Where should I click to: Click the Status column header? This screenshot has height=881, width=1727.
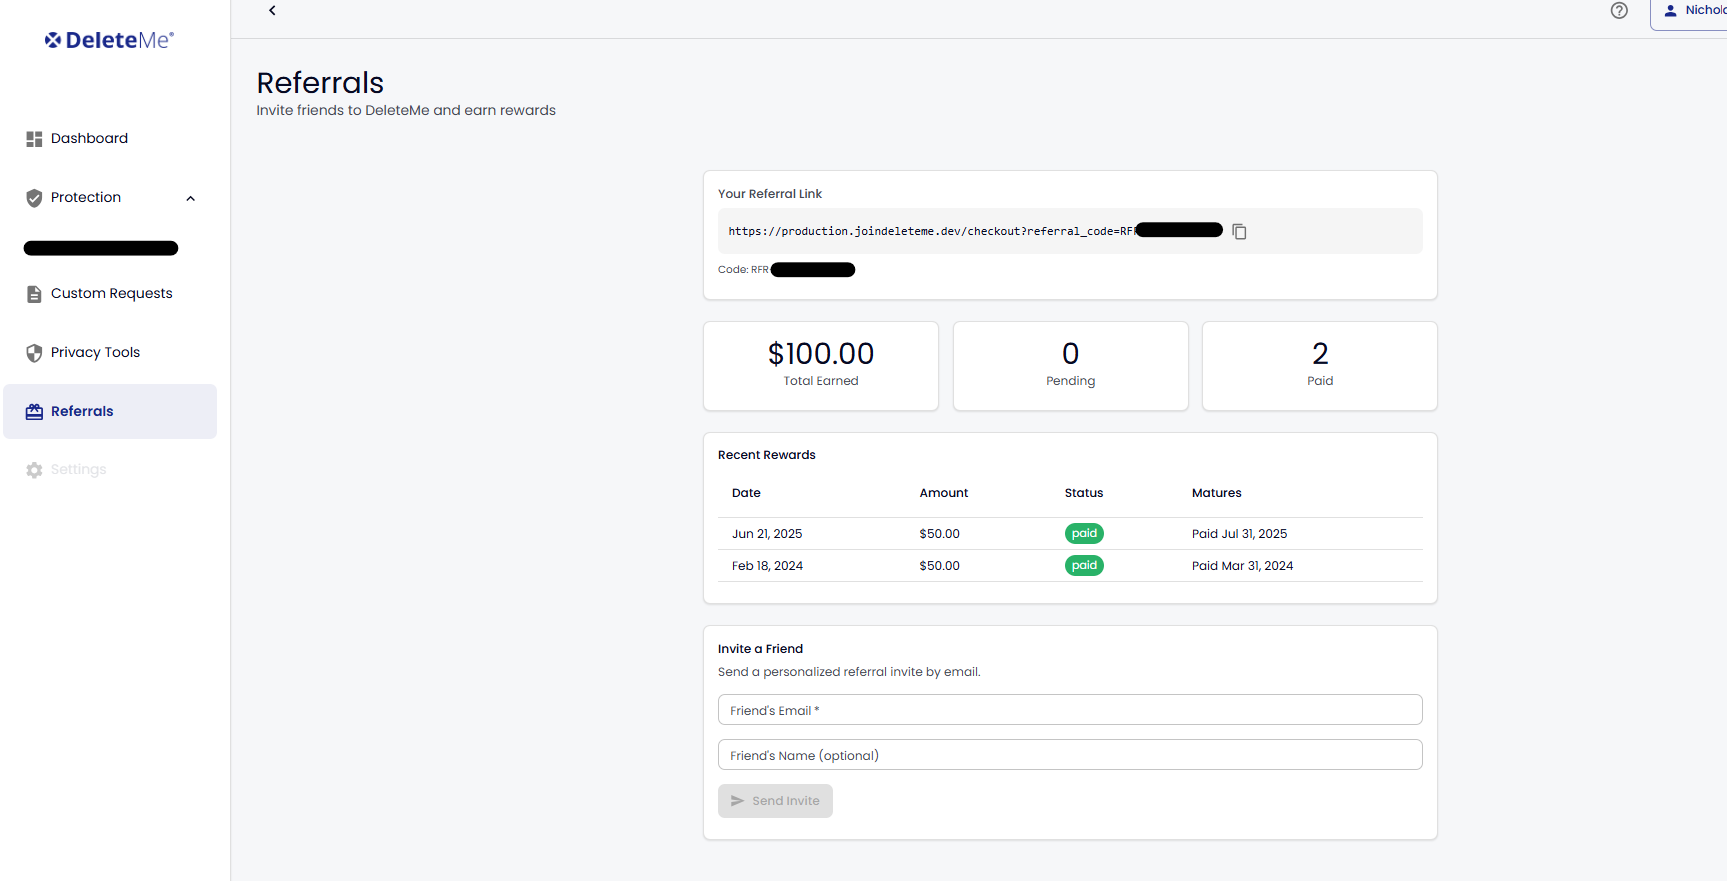pyautogui.click(x=1084, y=493)
